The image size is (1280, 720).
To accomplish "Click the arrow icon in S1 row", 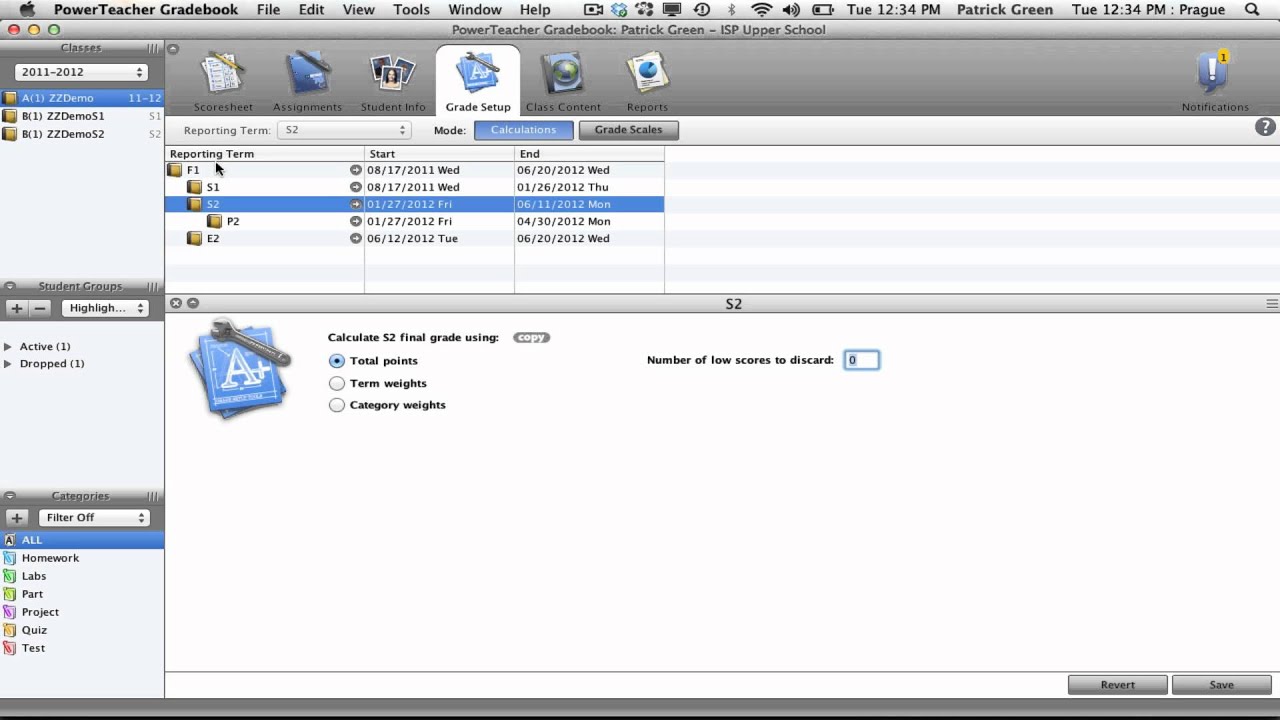I will (355, 187).
